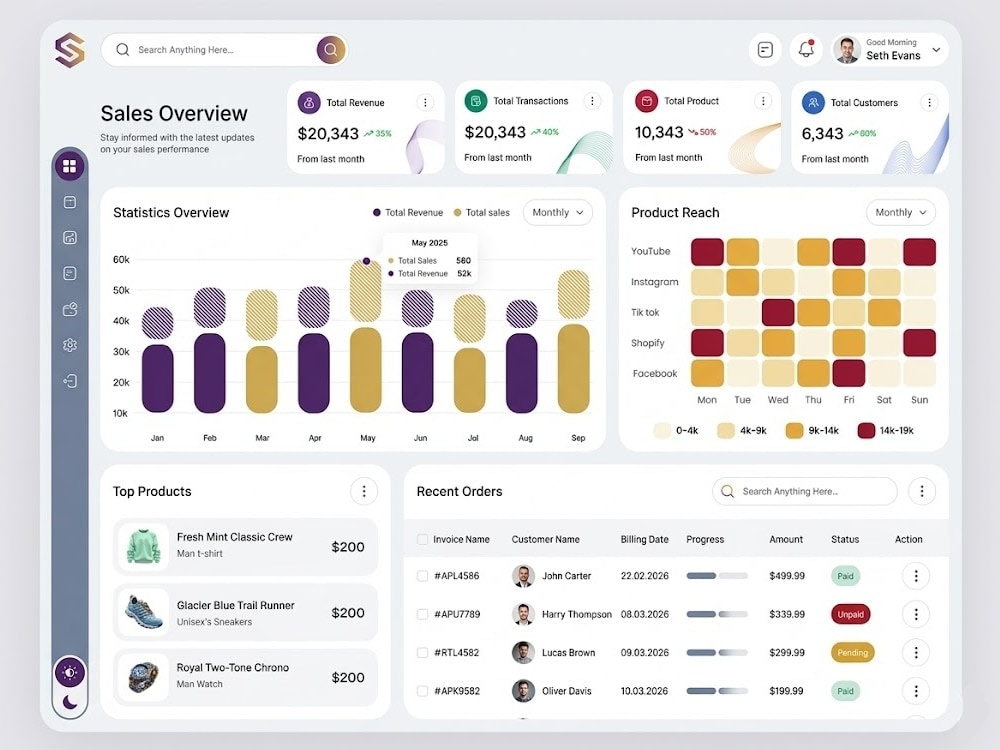Click amount $339.99 in orders table

(787, 614)
